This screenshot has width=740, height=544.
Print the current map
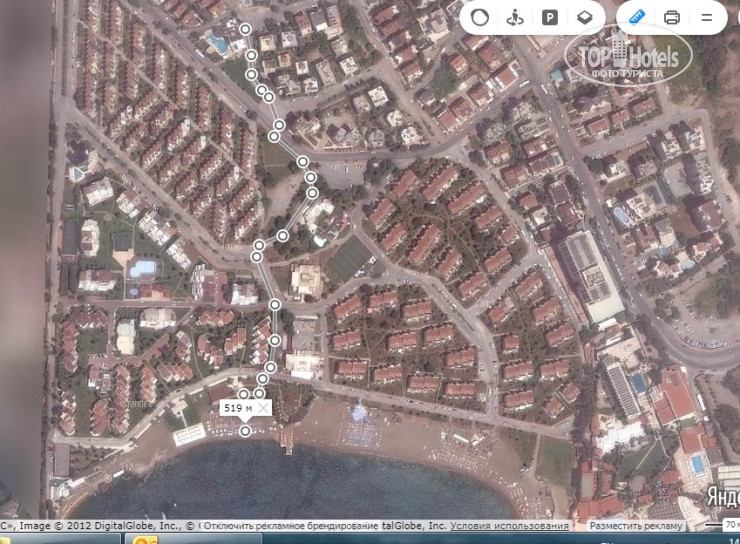672,17
